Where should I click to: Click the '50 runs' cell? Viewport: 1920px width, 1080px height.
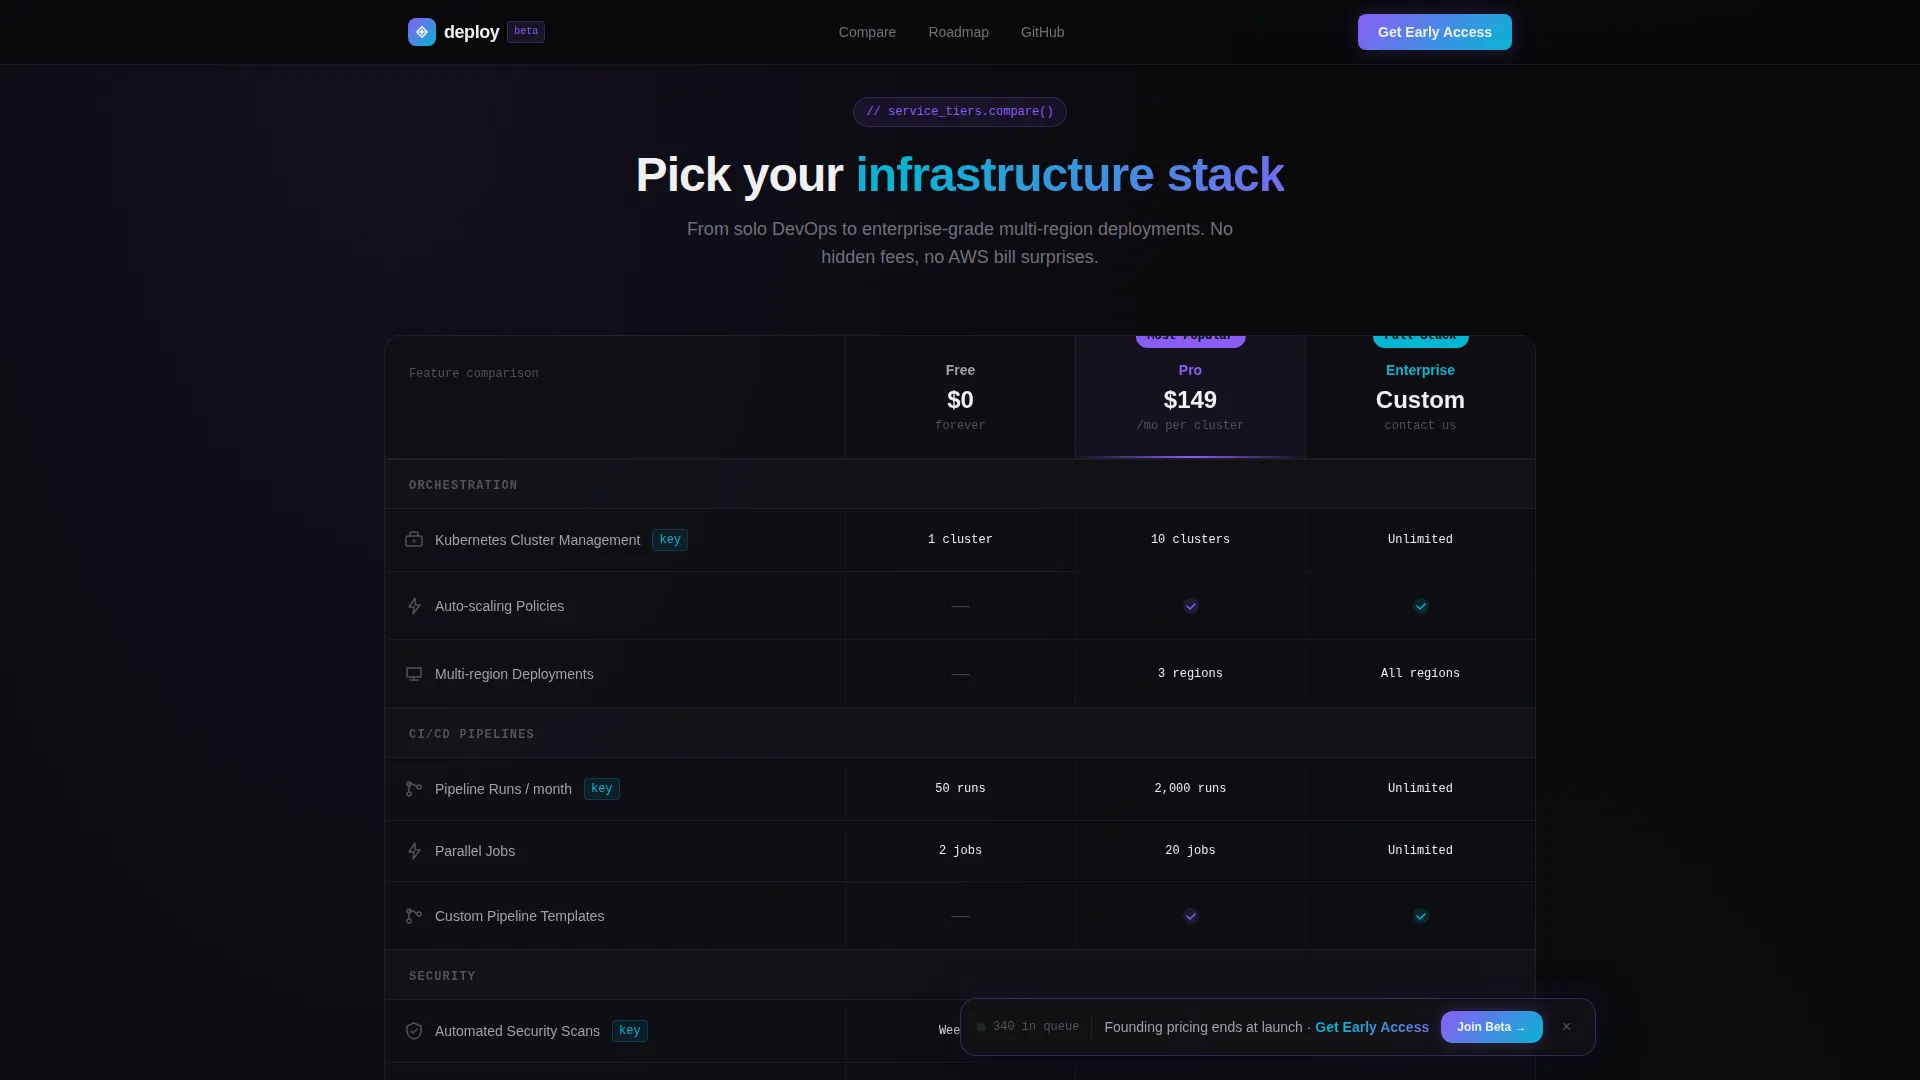pyautogui.click(x=960, y=789)
